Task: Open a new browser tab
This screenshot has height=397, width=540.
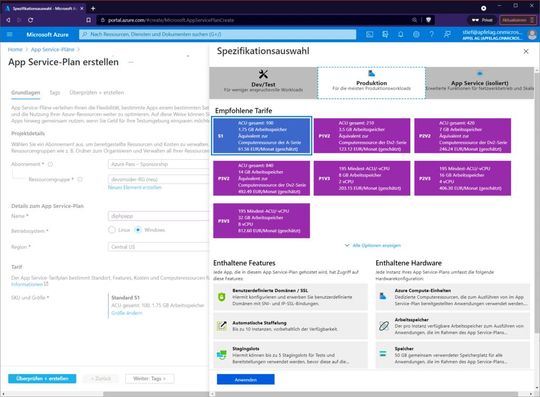Action: 93,8
